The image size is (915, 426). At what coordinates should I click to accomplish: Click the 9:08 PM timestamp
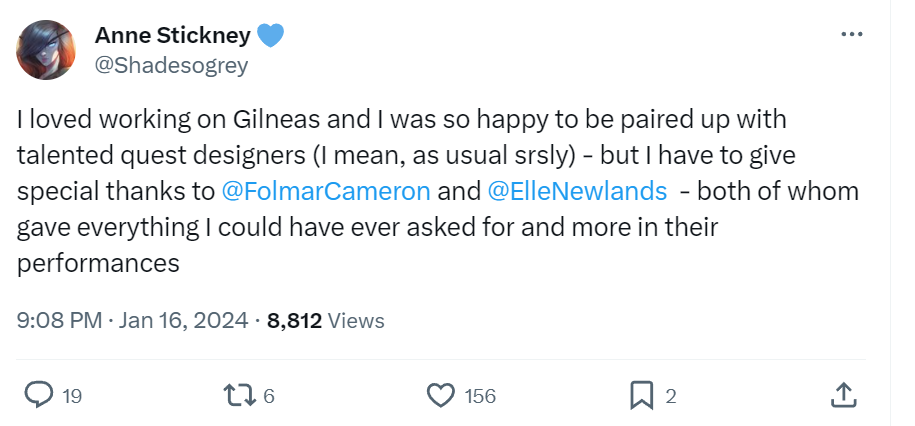[60, 321]
